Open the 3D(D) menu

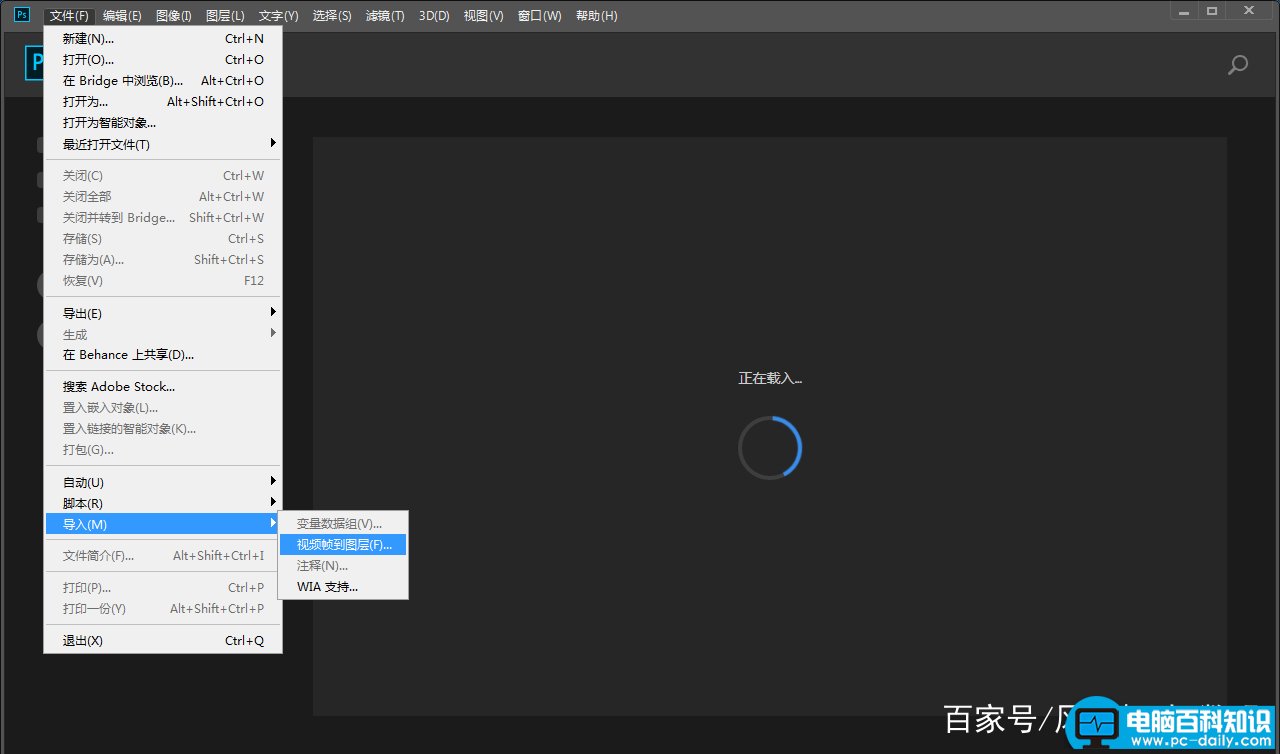pyautogui.click(x=434, y=16)
